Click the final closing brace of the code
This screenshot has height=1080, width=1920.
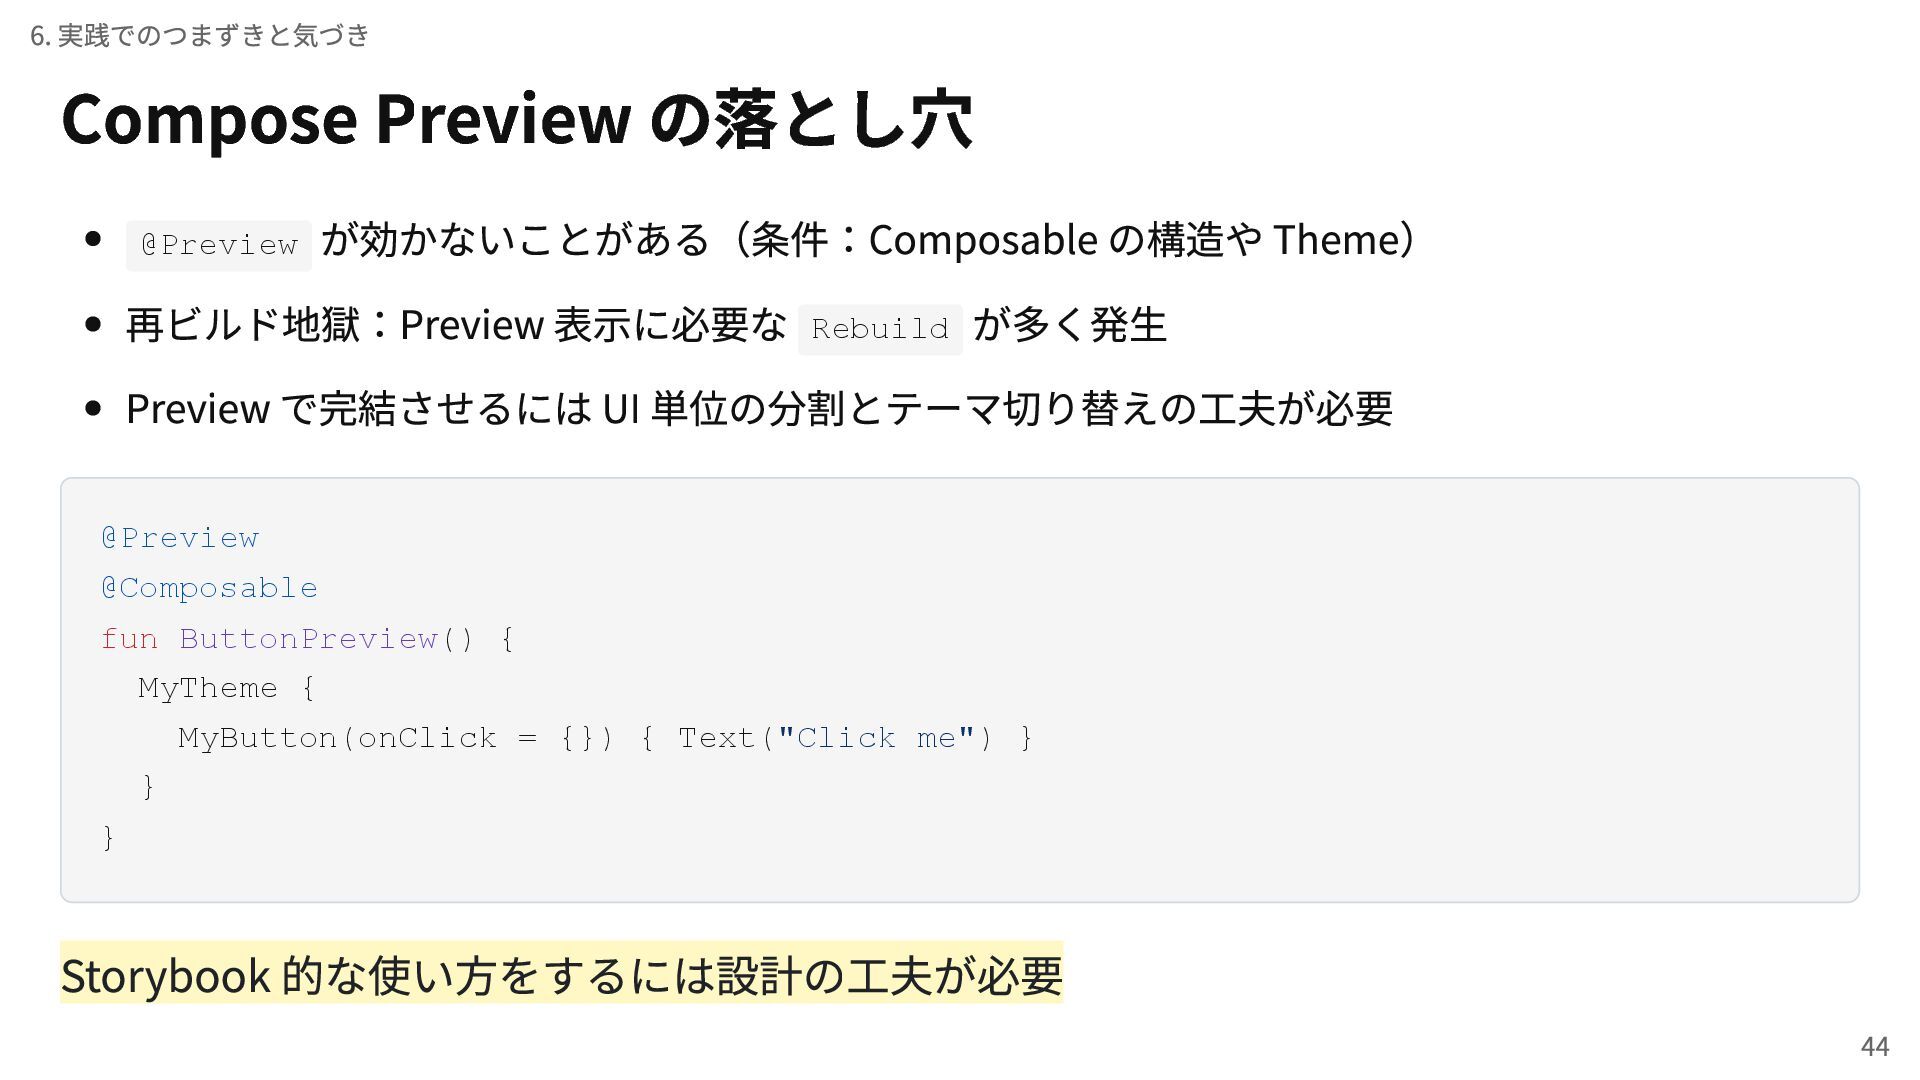109,837
